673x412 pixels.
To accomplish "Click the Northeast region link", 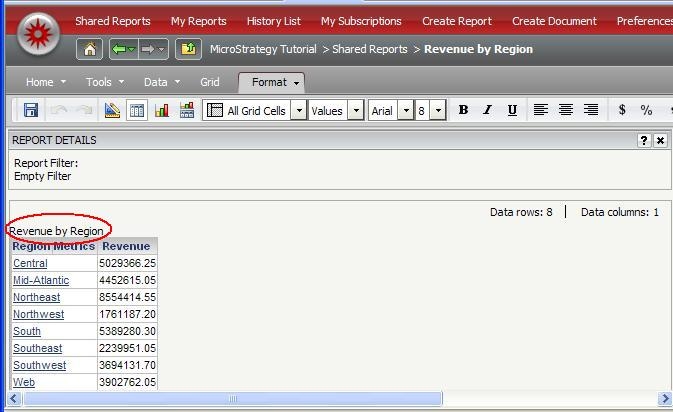I will click(36, 297).
